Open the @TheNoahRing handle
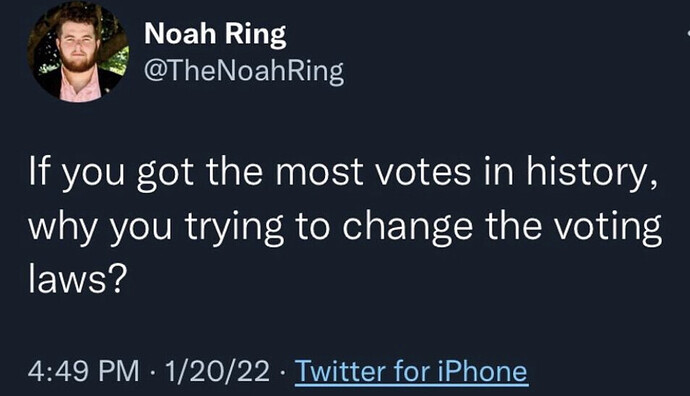 pyautogui.click(x=244, y=70)
